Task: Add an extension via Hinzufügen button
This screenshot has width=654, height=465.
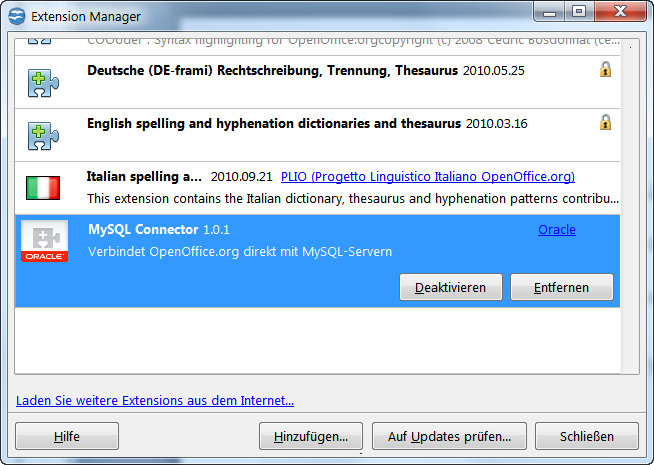Action: (311, 436)
